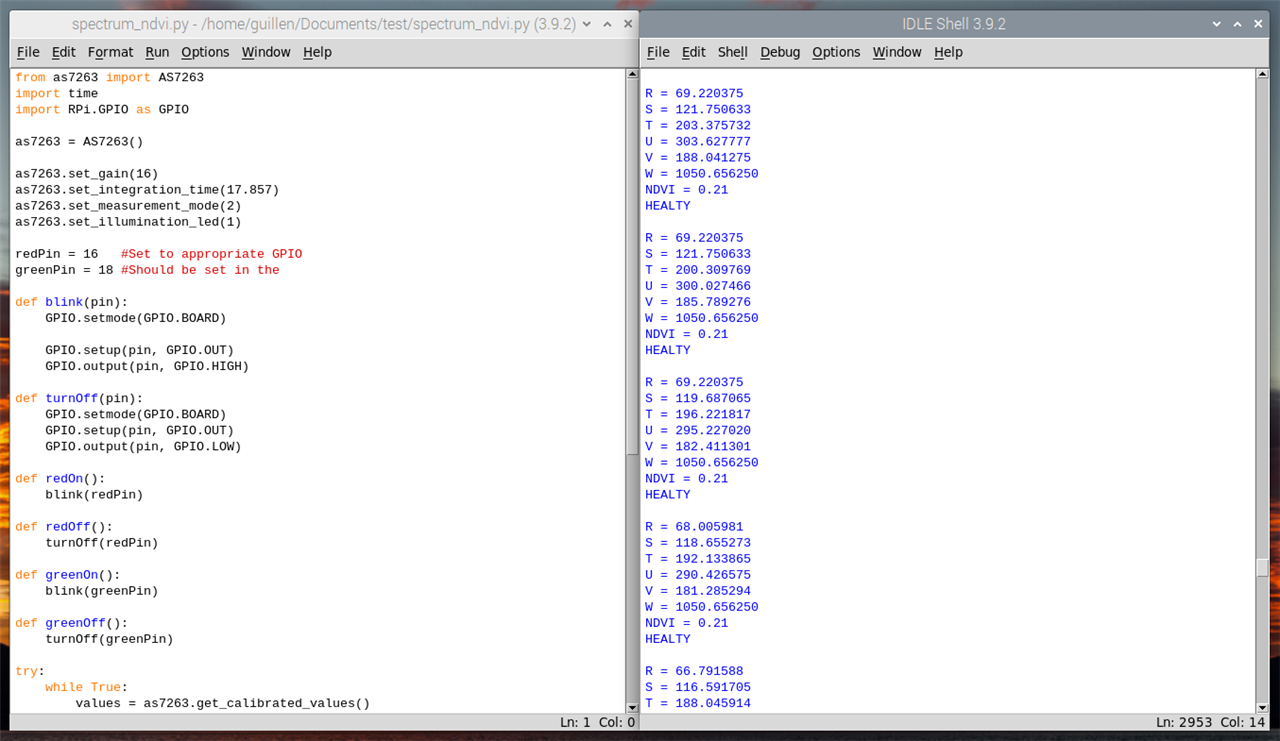Click the 'Ln: 2953' indicator in the Shell status bar
This screenshot has height=741, width=1280.
coord(1183,722)
